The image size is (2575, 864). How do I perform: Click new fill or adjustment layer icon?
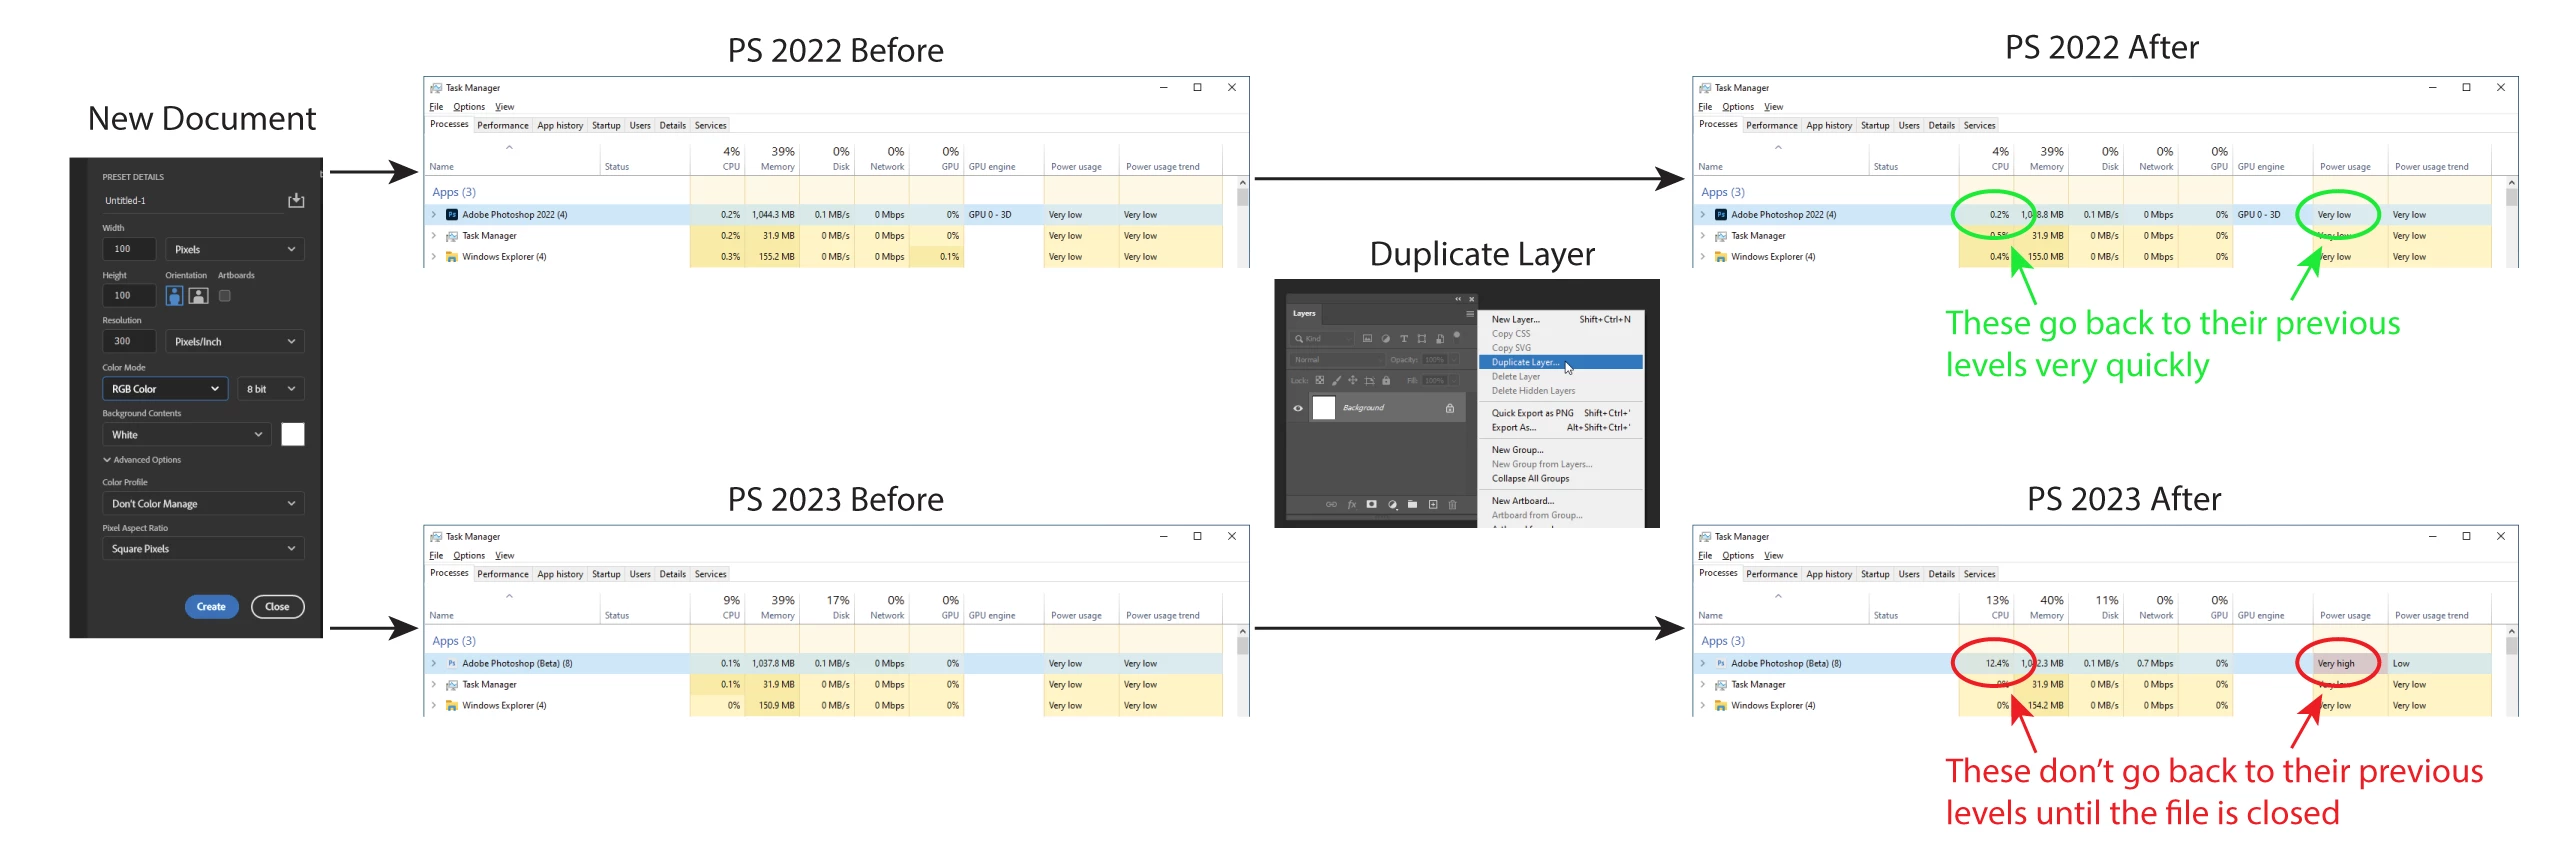1392,505
